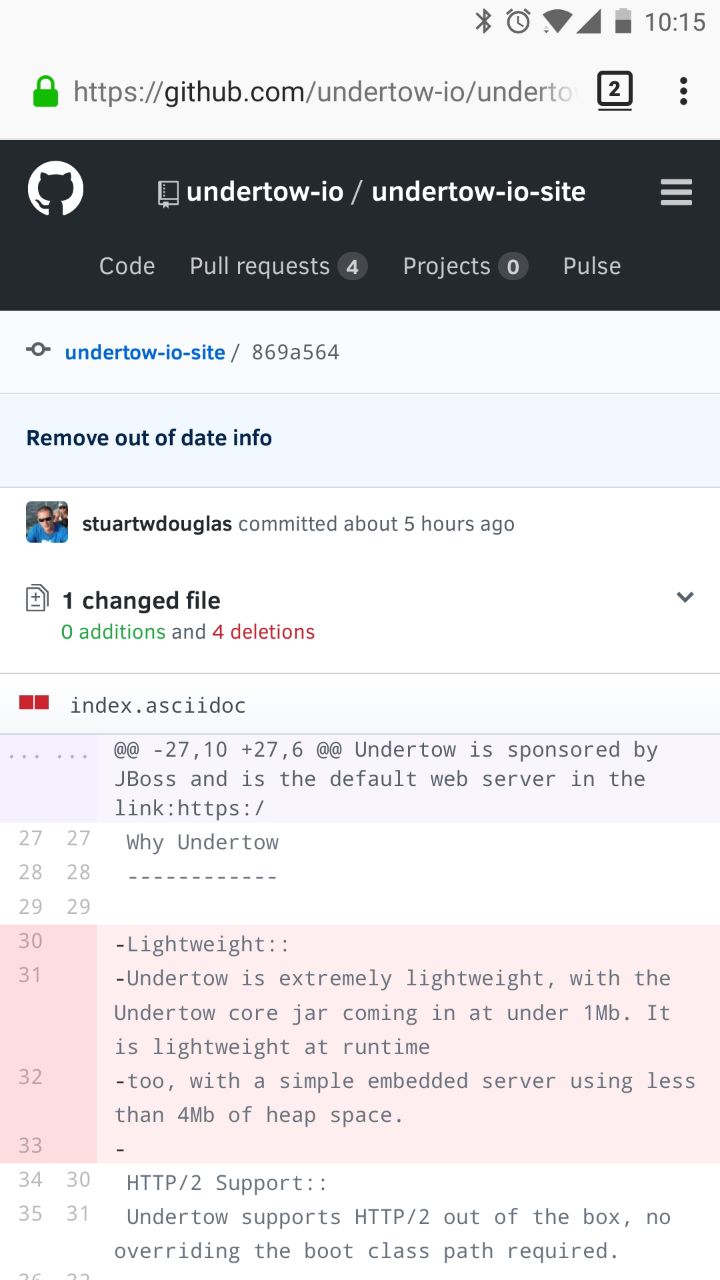
Task: Switch to Pull requests tab
Action: pos(279,266)
